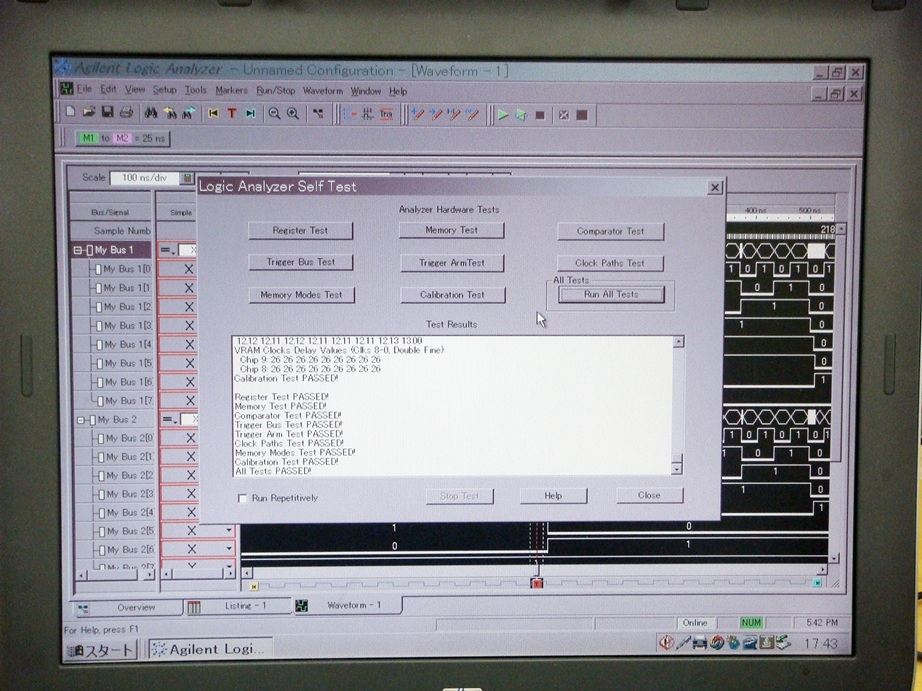Image resolution: width=922 pixels, height=691 pixels.
Task: Click the M1 to M2 = 25 ns readout
Action: tap(122, 139)
